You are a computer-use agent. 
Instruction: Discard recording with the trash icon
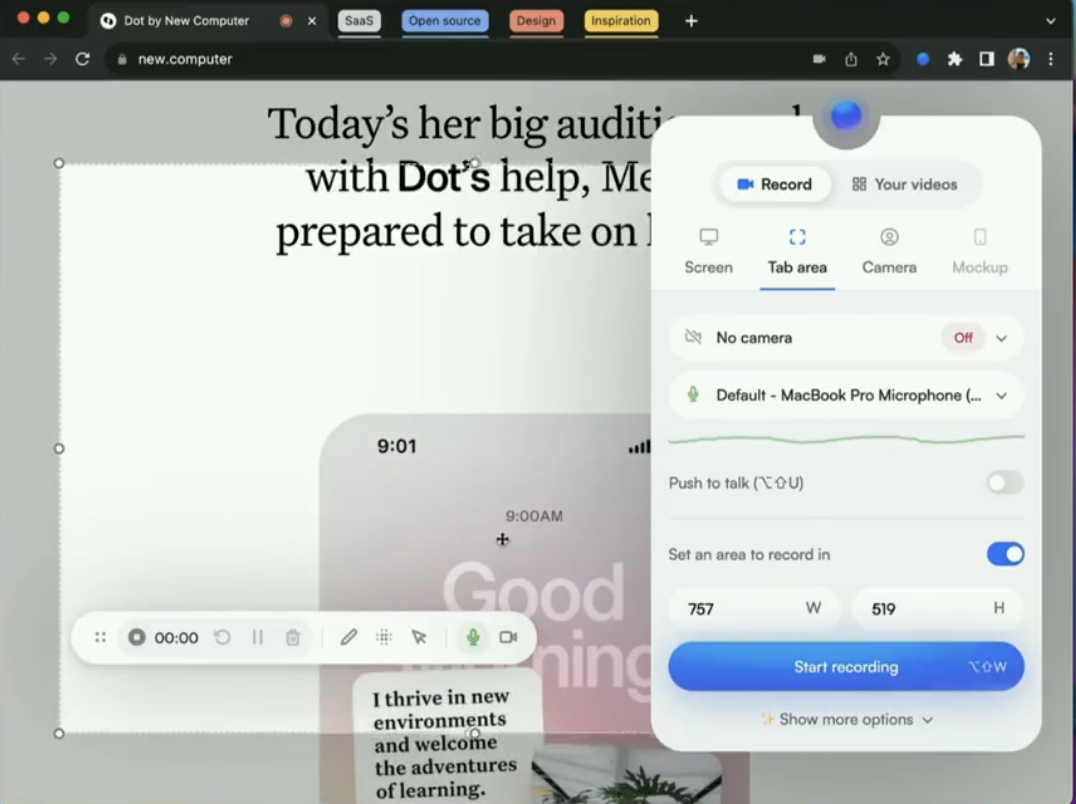(x=293, y=637)
